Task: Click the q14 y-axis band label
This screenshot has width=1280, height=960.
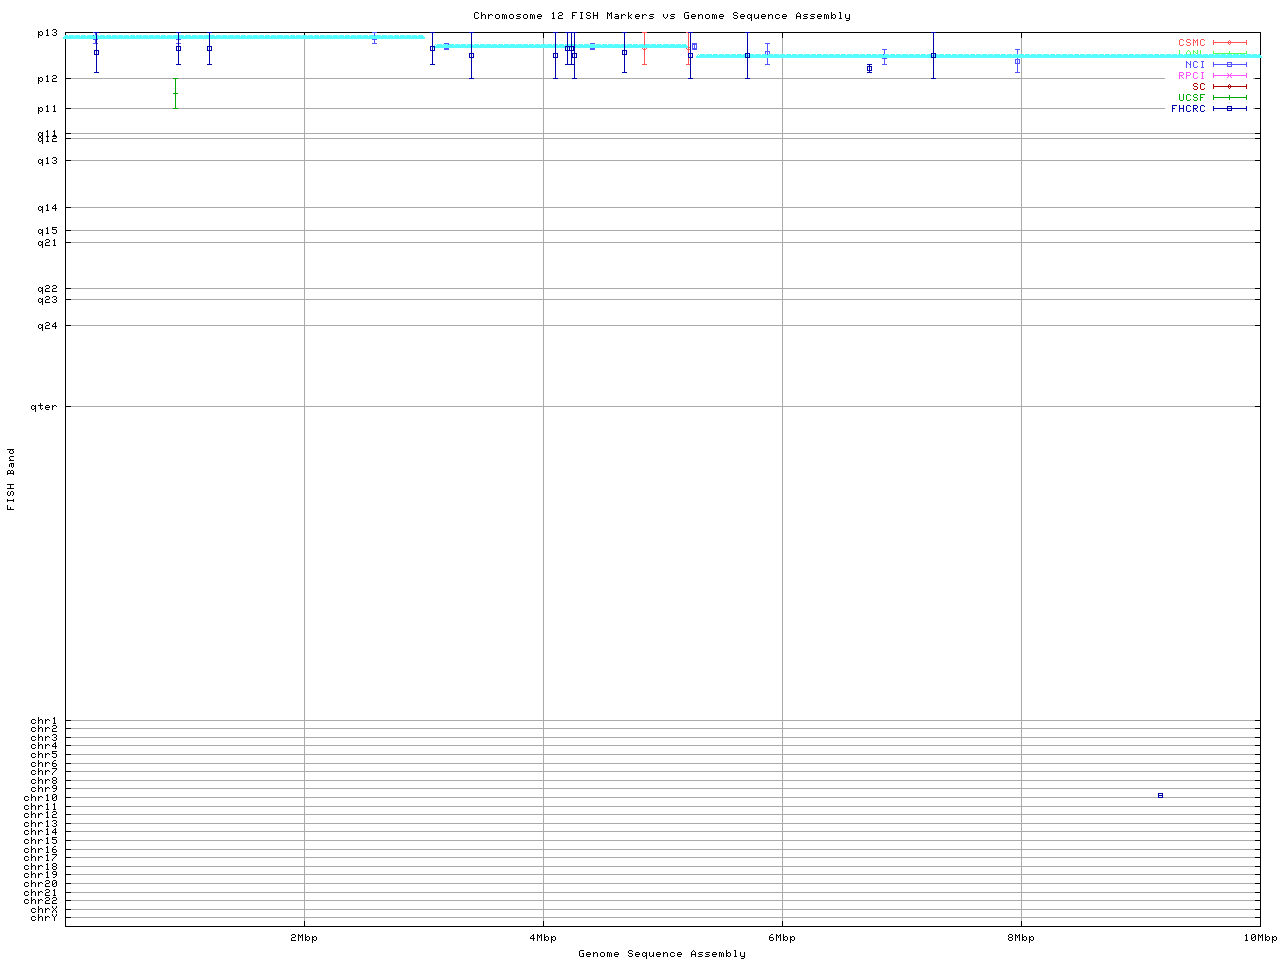Action: click(47, 208)
